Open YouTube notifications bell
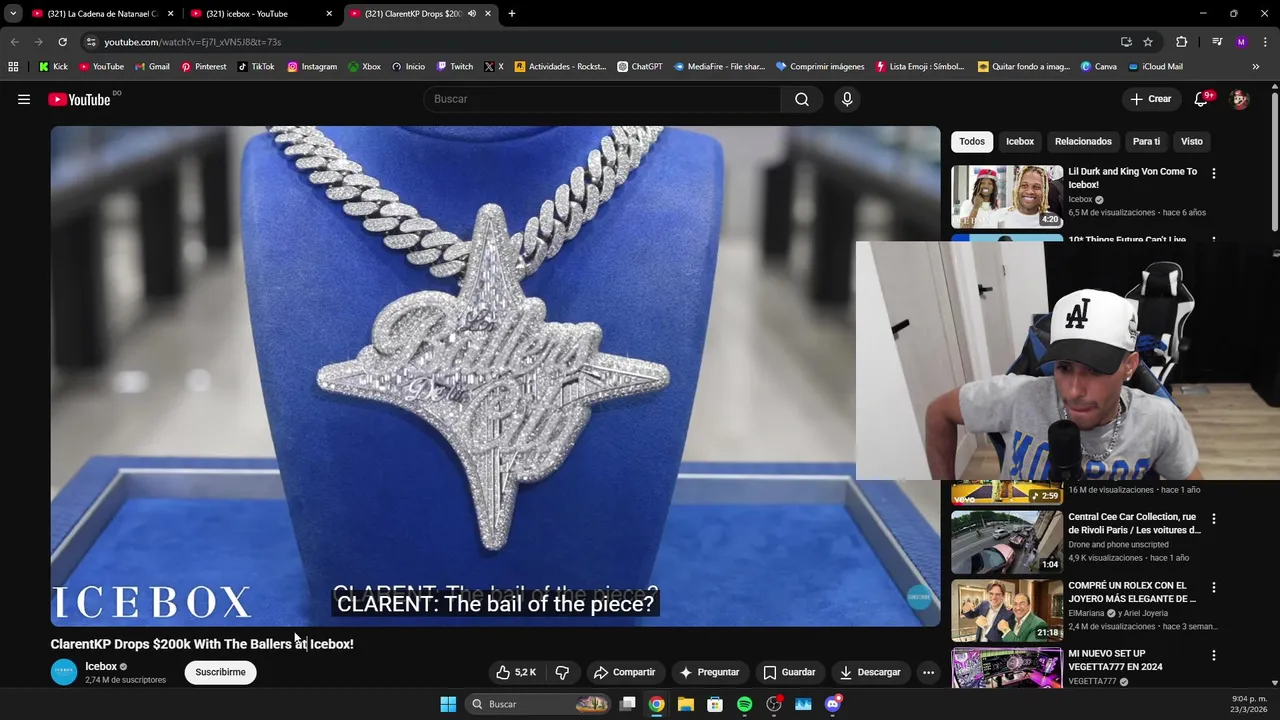This screenshot has width=1280, height=720. tap(1202, 99)
